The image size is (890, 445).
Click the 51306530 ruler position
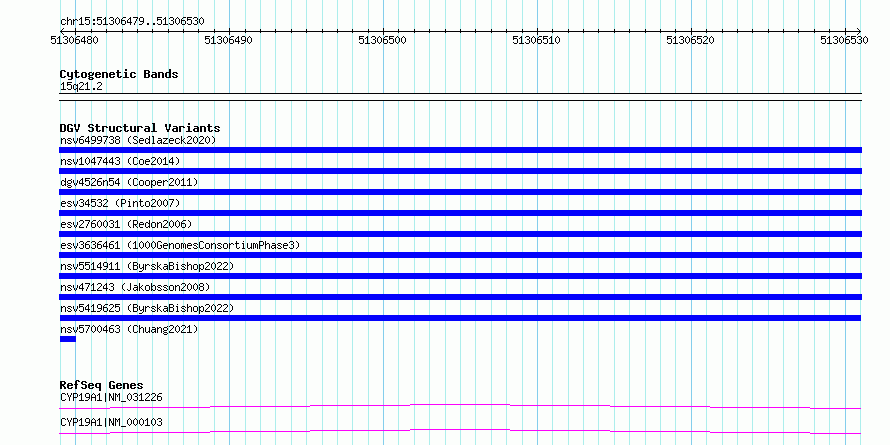point(844,40)
